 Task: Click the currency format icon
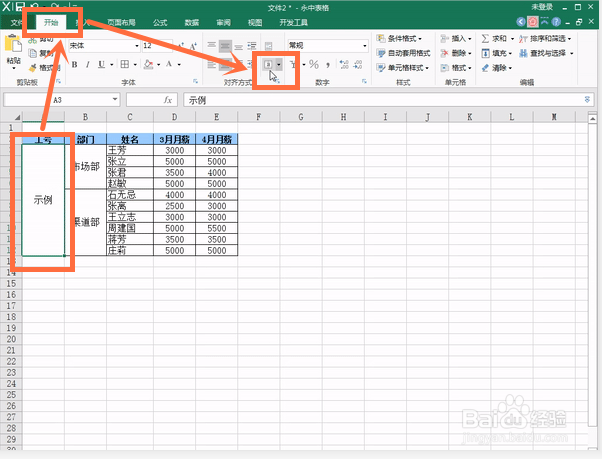(294, 64)
